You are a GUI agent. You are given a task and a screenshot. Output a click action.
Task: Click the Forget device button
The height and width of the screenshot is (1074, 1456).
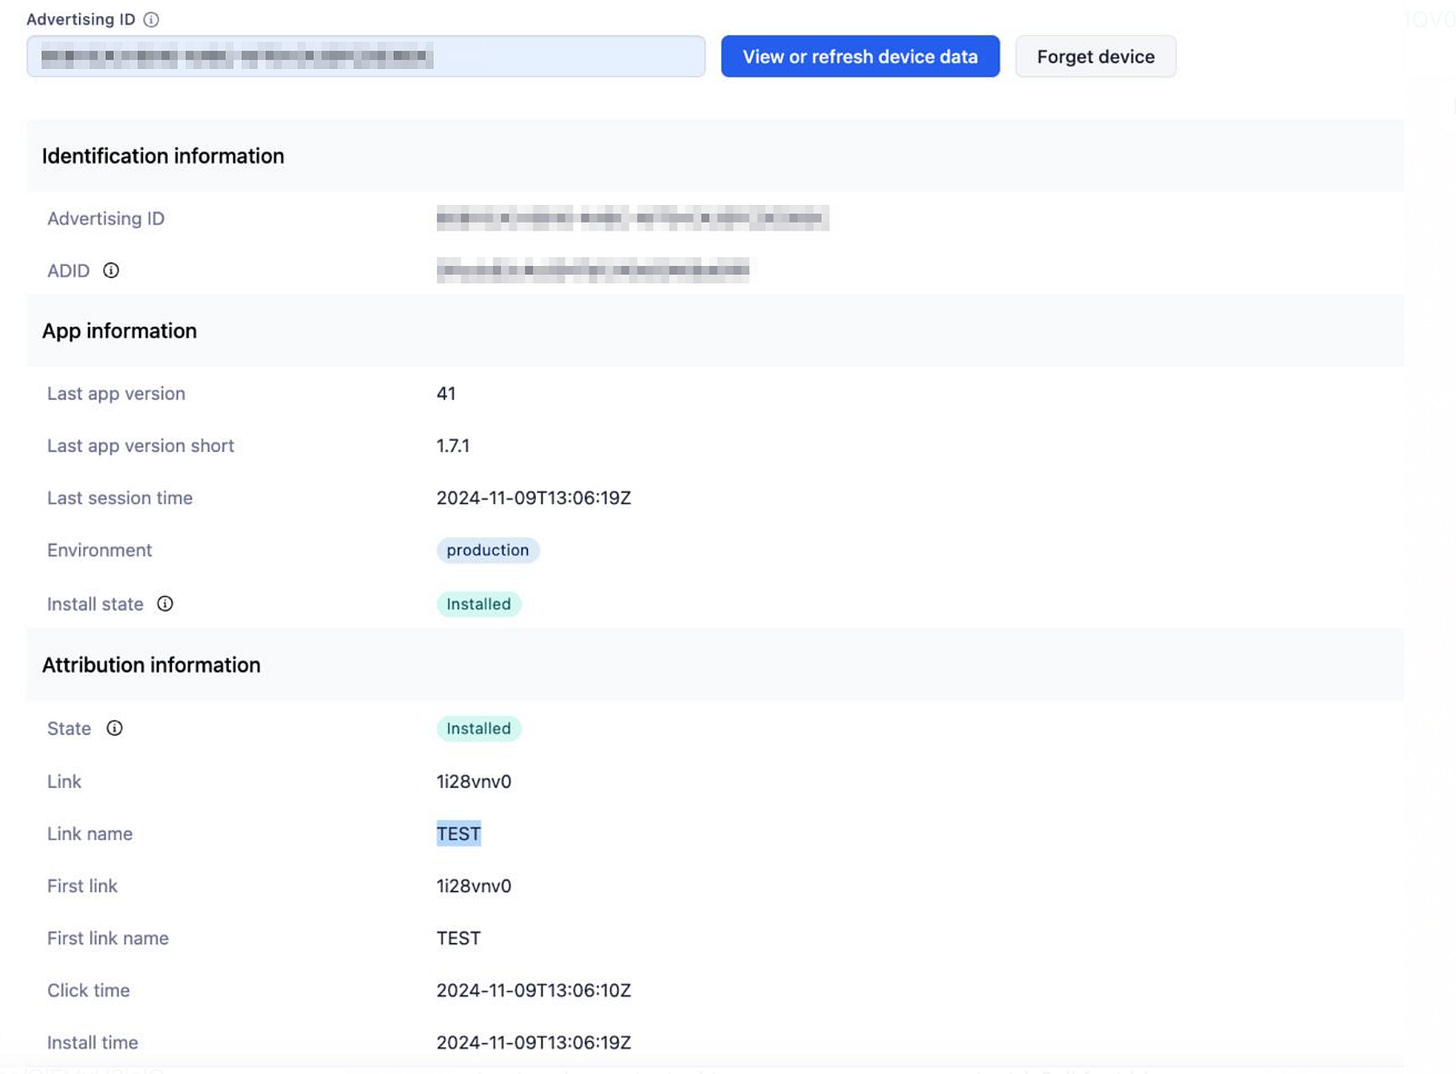(x=1096, y=56)
